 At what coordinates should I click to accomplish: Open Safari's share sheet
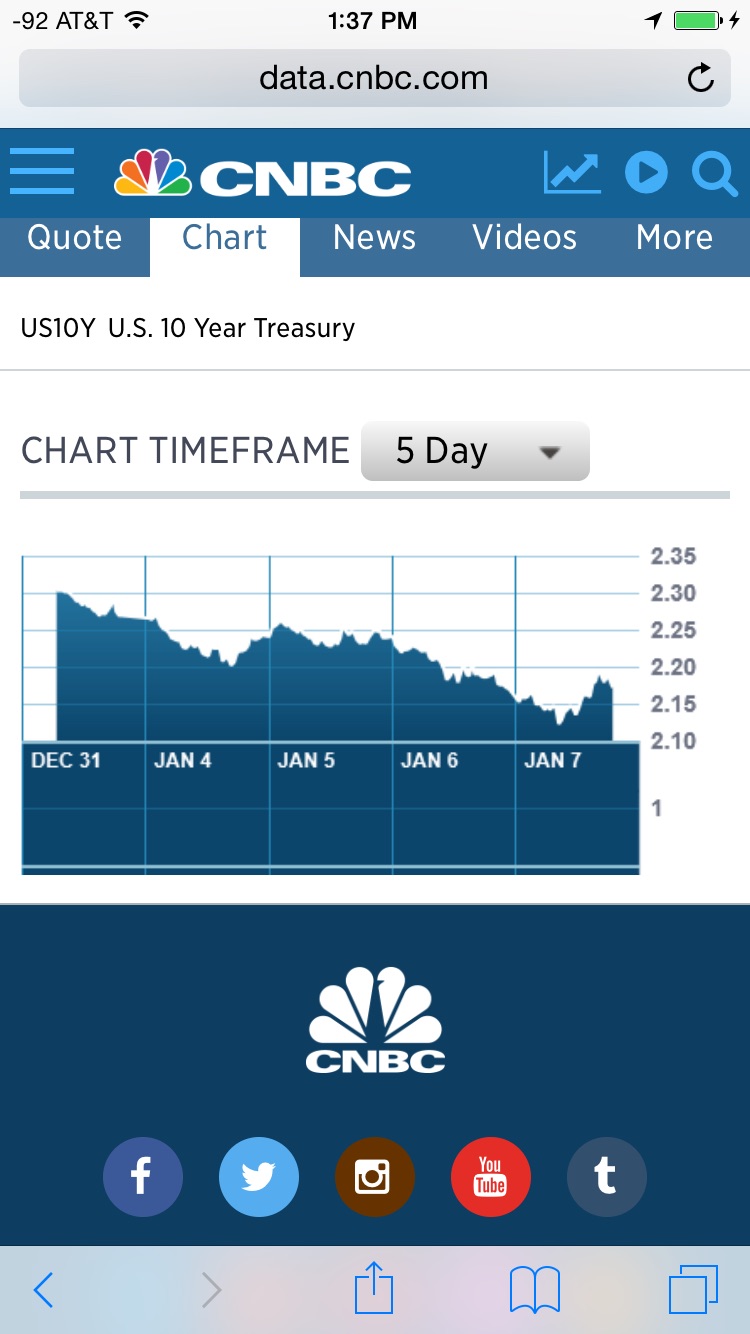[x=374, y=1289]
